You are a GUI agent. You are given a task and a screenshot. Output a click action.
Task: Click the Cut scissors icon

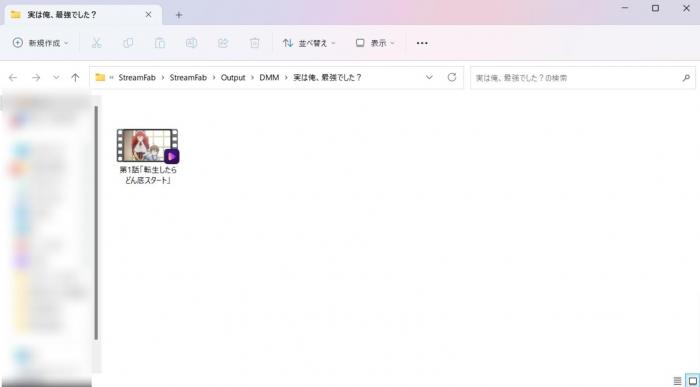pyautogui.click(x=96, y=43)
